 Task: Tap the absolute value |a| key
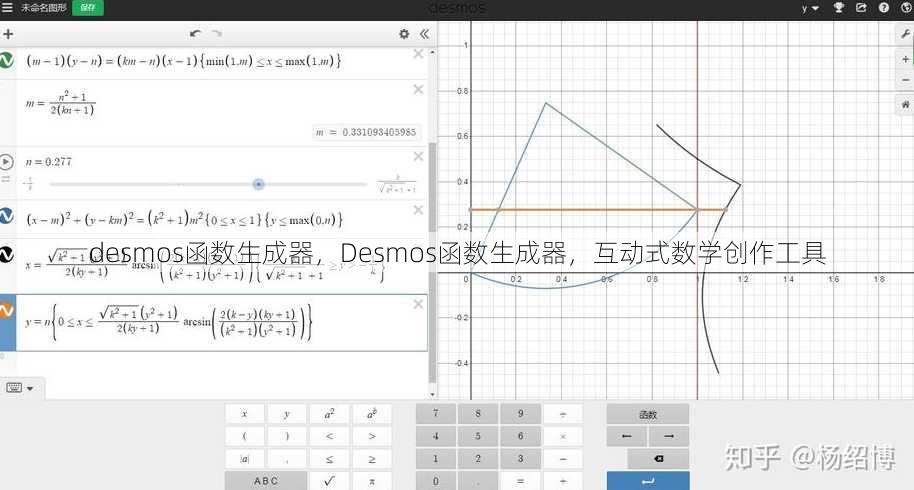[x=245, y=459]
